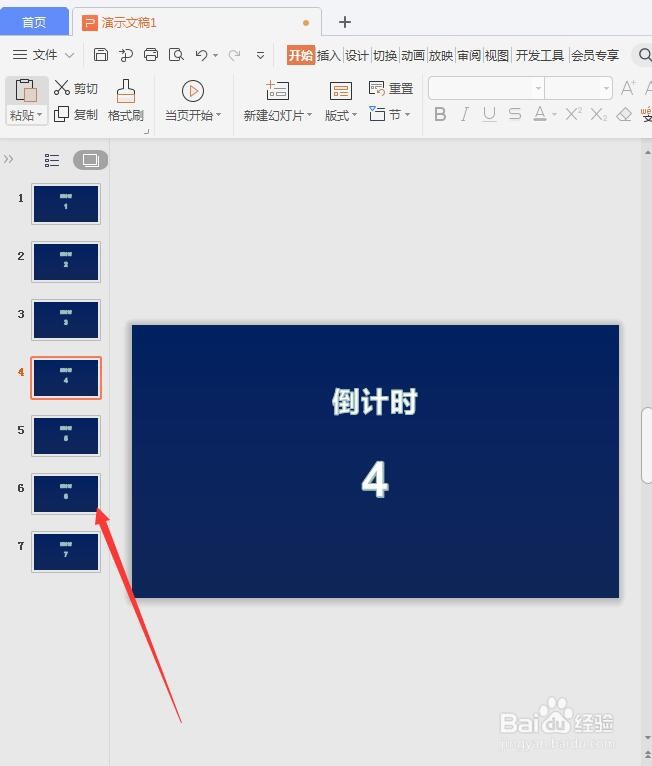This screenshot has height=766, width=652.
Task: Toggle Bold formatting
Action: [440, 114]
